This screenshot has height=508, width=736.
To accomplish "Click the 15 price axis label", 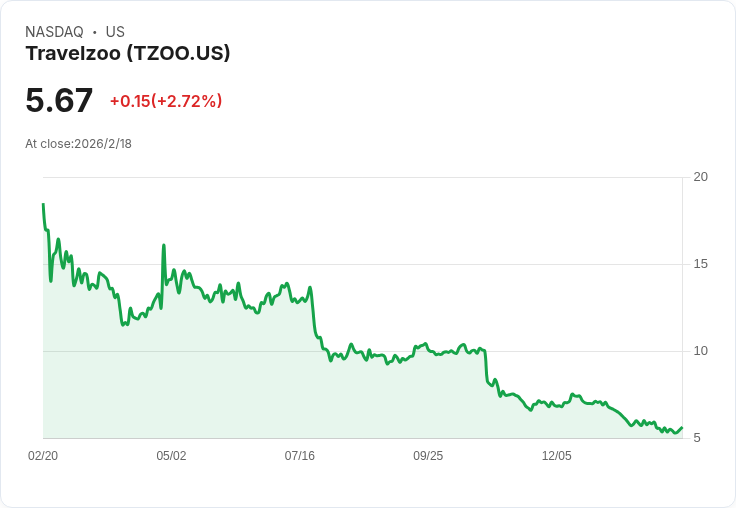I will point(700,264).
